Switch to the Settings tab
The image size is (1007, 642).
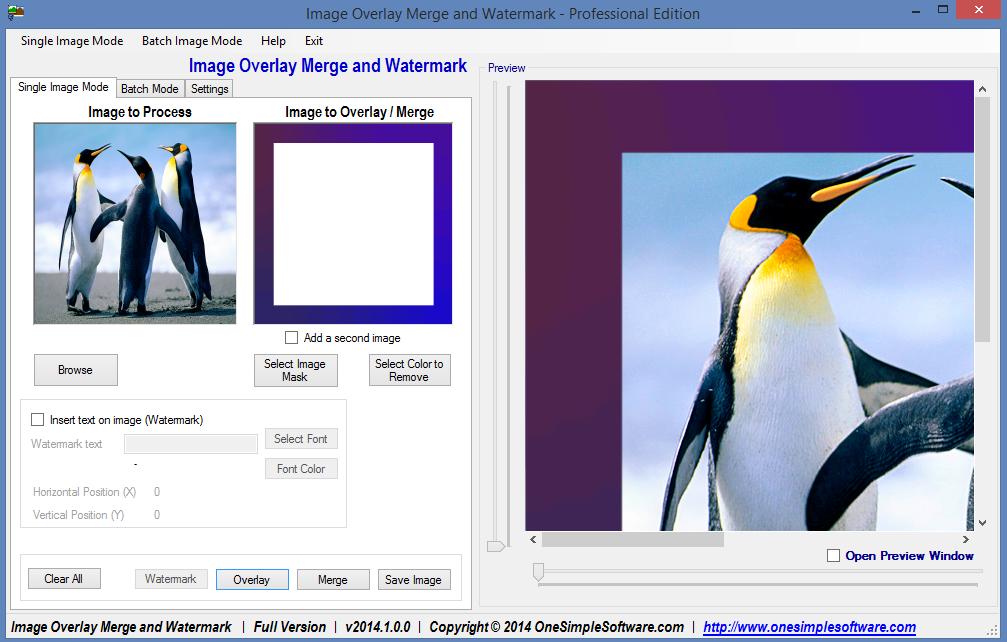tap(210, 89)
